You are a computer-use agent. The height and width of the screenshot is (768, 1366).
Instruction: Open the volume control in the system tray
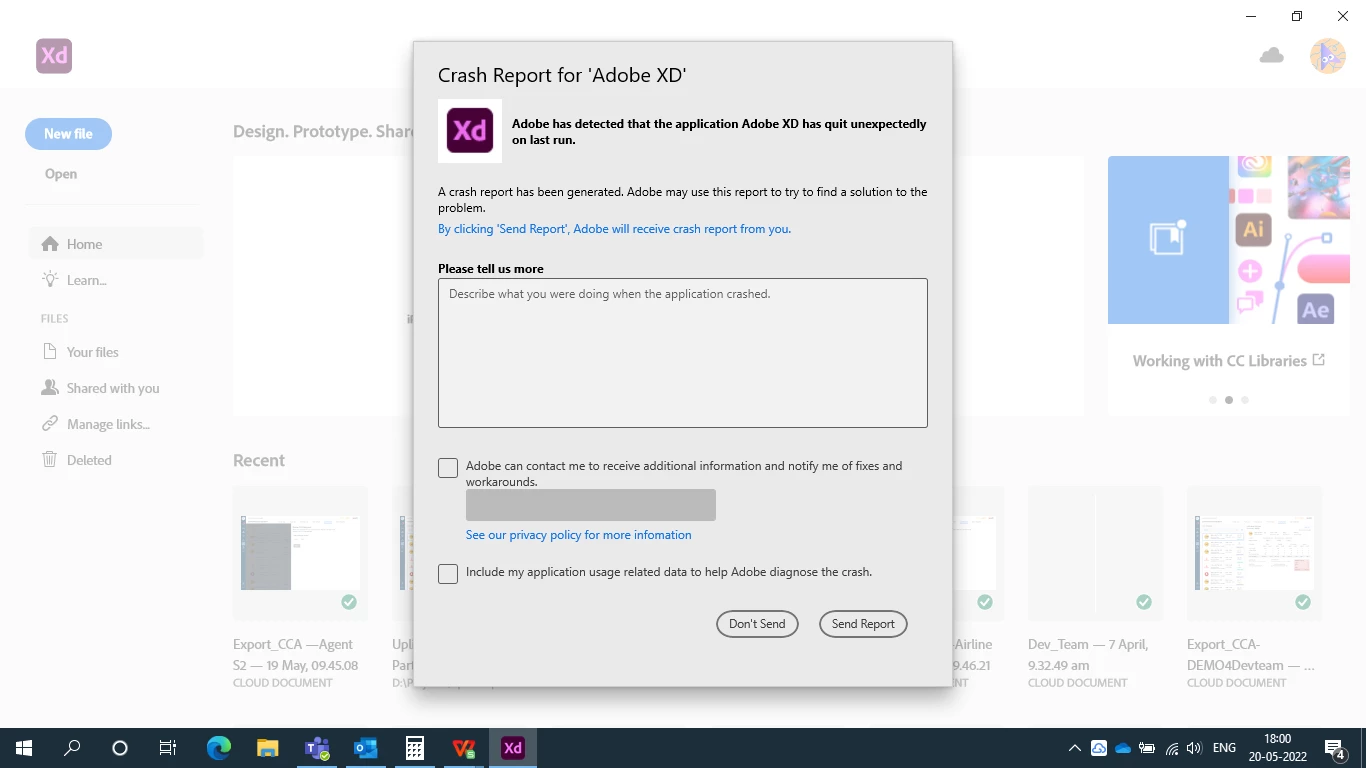pyautogui.click(x=1194, y=748)
